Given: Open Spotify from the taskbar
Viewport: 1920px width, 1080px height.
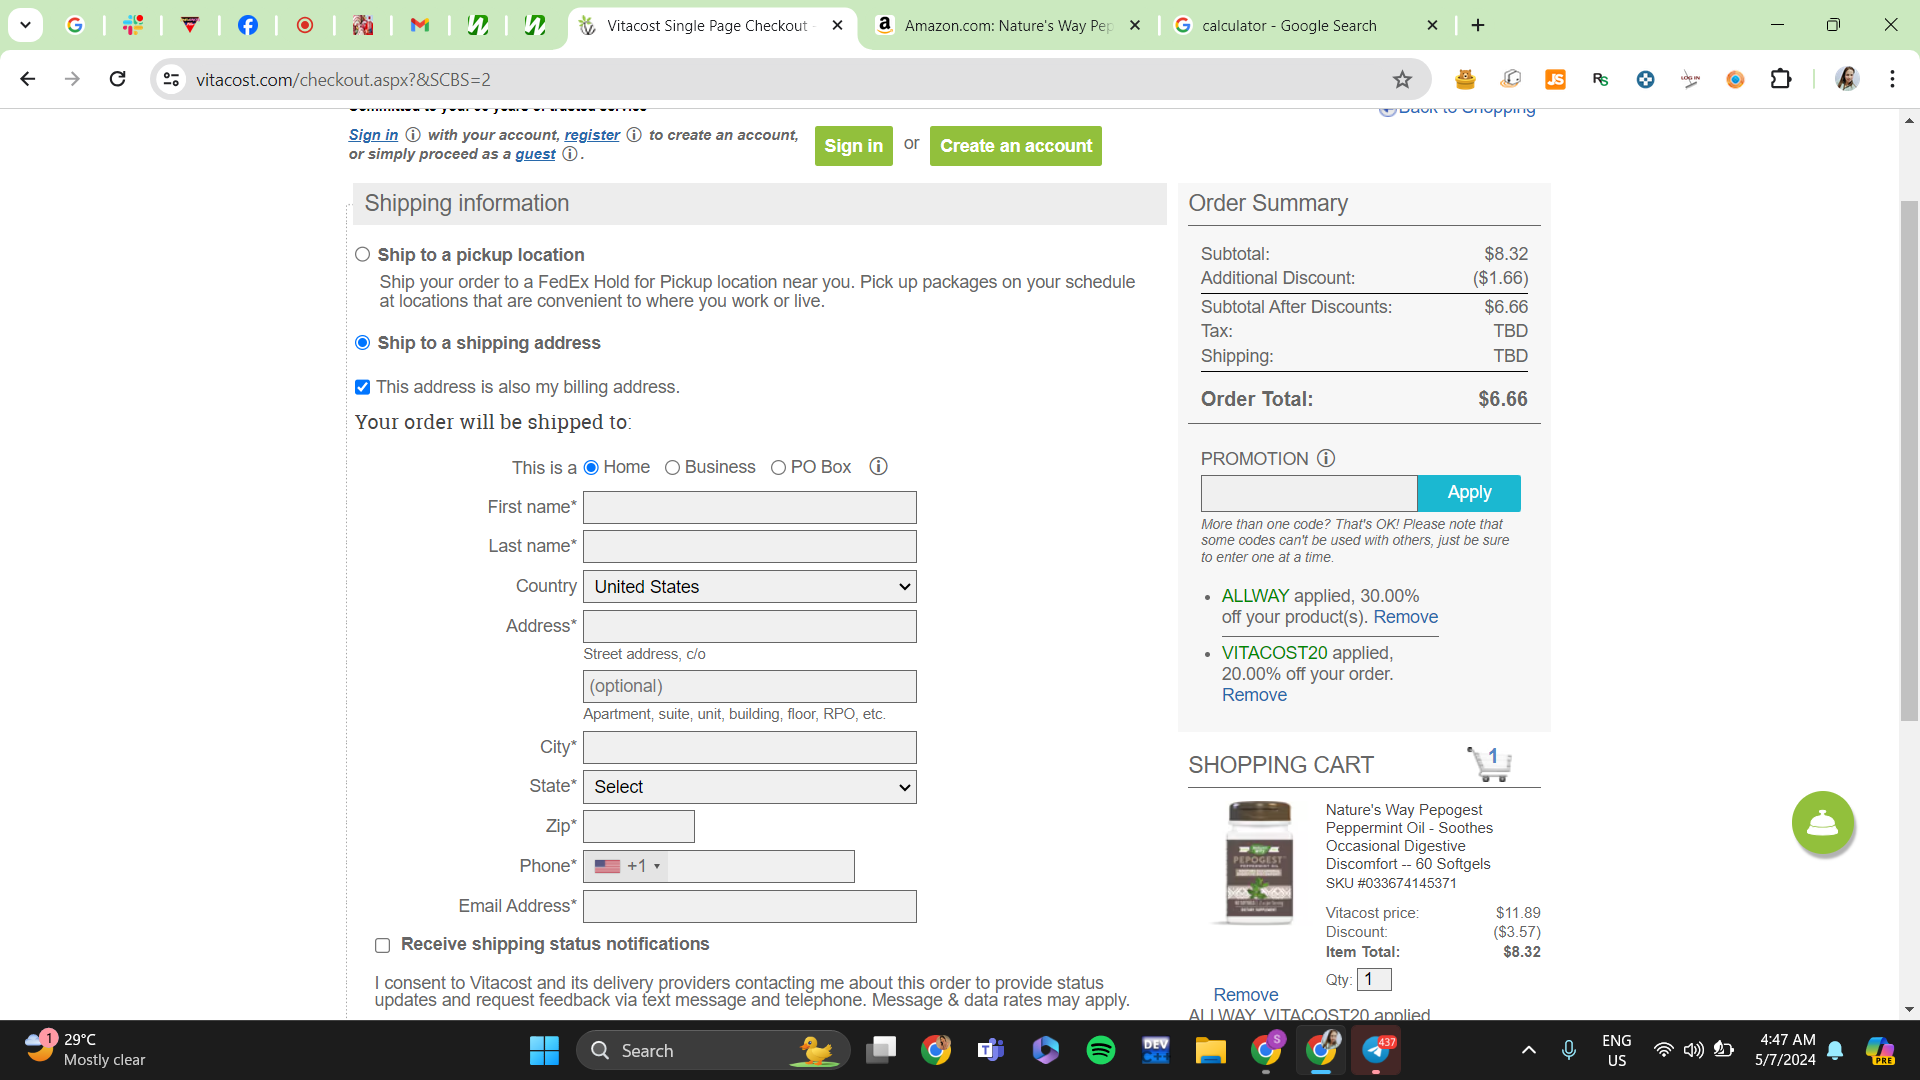Looking at the screenshot, I should (1101, 1050).
